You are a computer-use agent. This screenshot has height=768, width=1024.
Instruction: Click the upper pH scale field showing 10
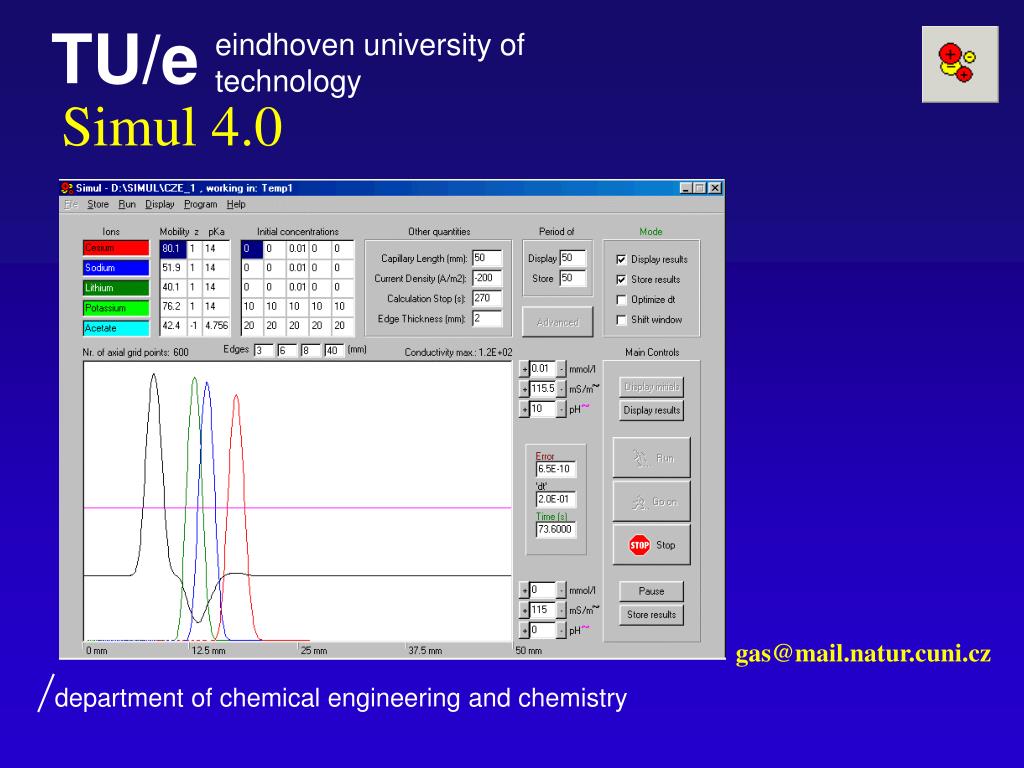[x=543, y=409]
